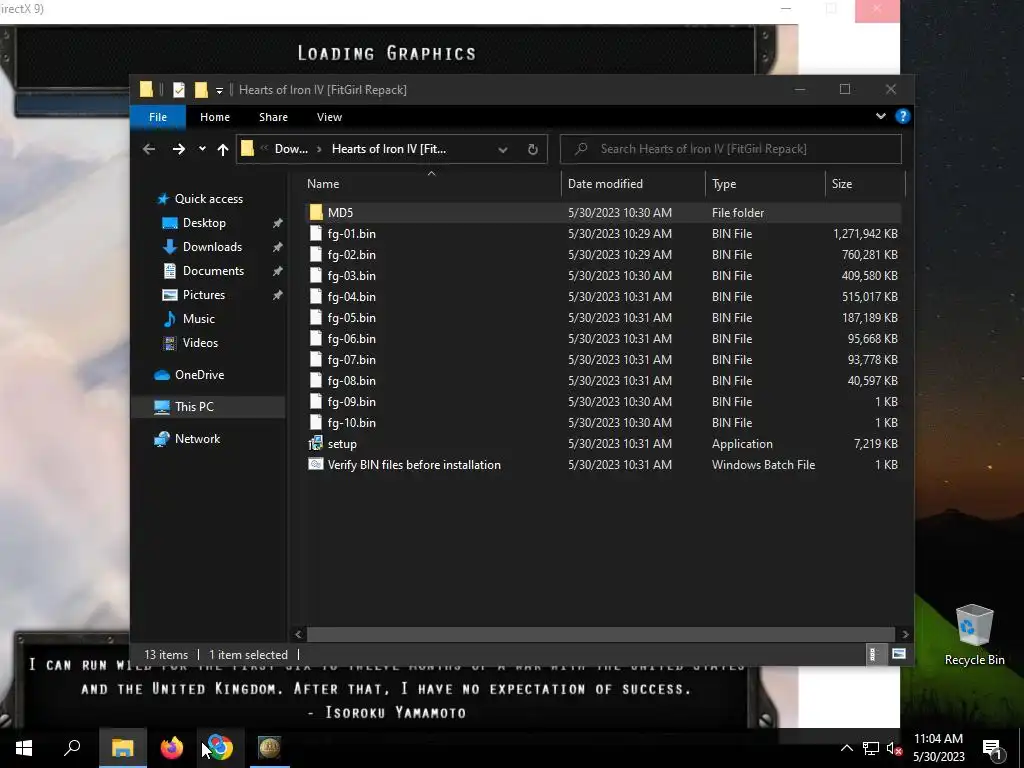Switch to Hearts of Iron taskbar icon
Image resolution: width=1024 pixels, height=768 pixels.
tap(269, 748)
